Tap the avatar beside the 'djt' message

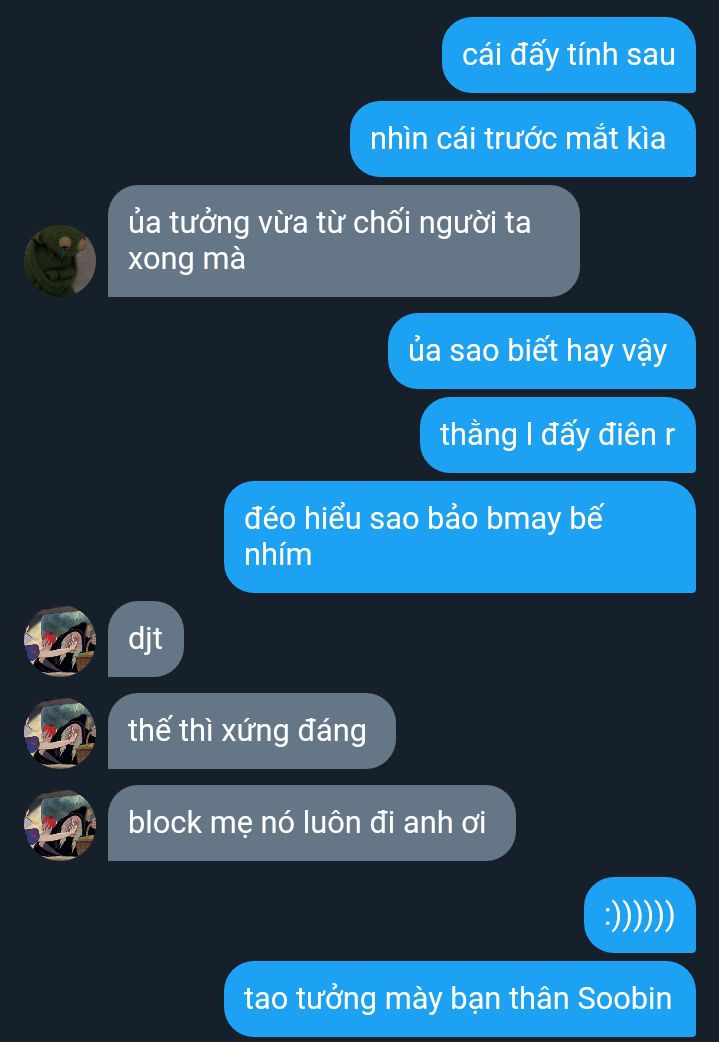[x=60, y=641]
